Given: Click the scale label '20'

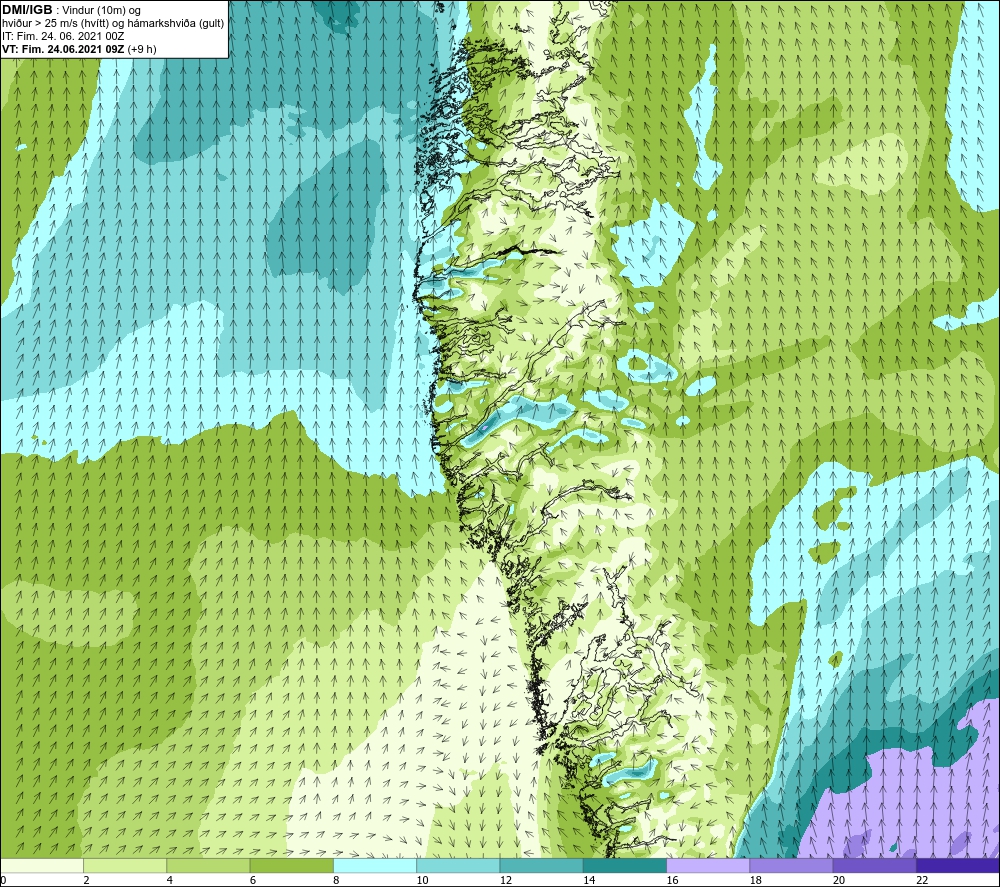Looking at the screenshot, I should (839, 881).
